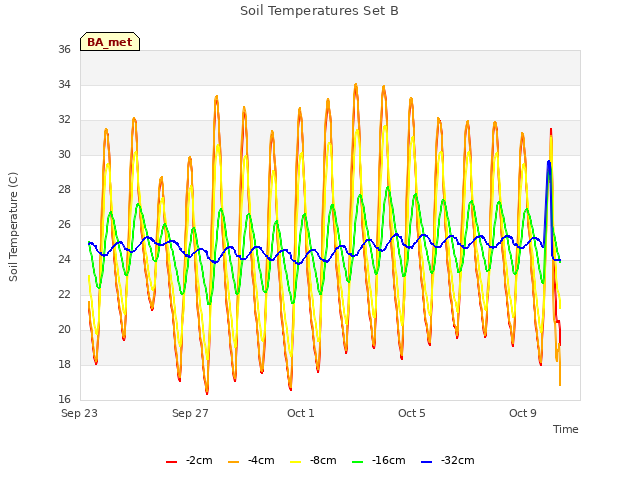Toggle the -16cm series legend label

(389, 461)
